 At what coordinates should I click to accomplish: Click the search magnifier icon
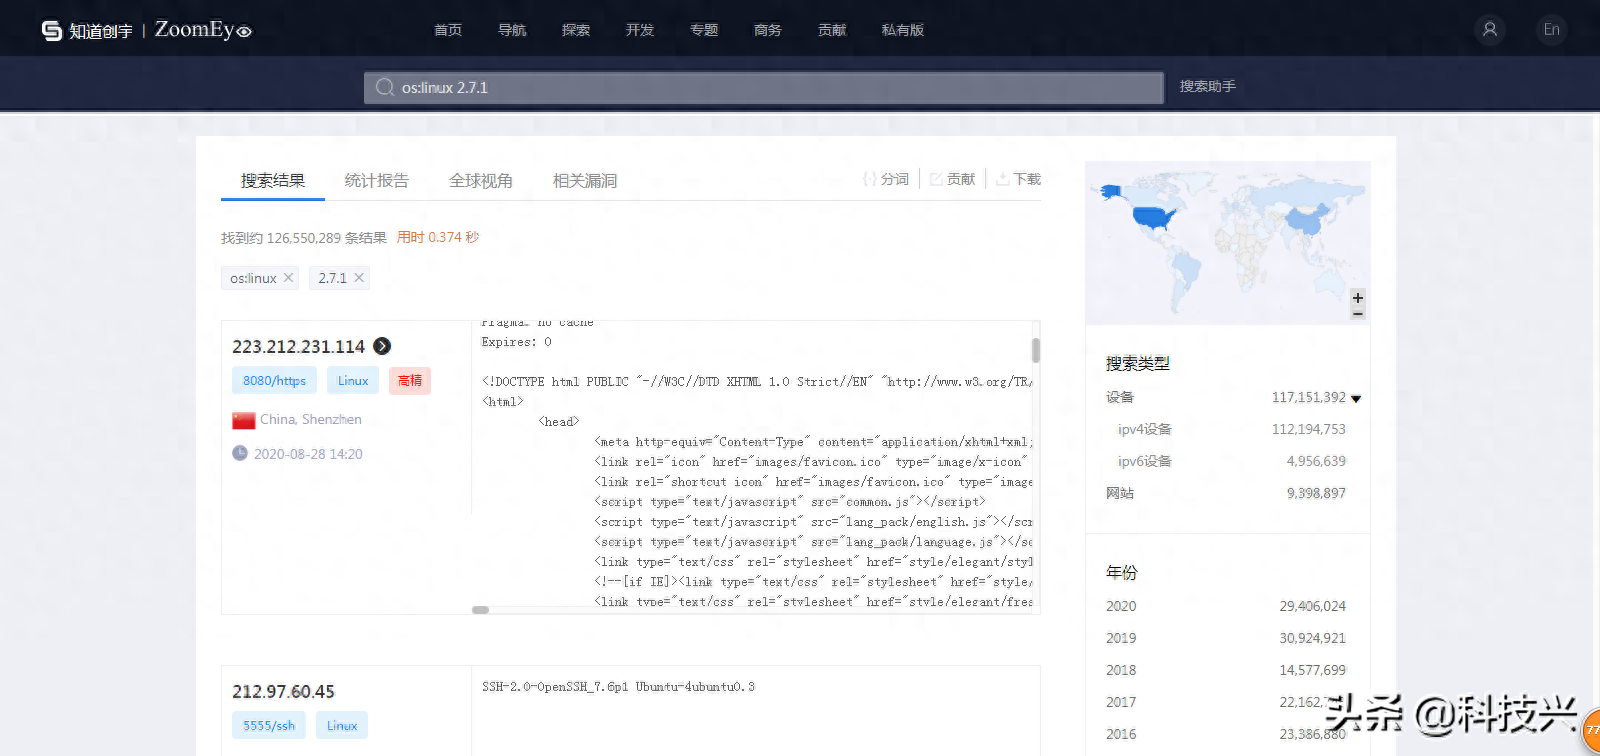coord(385,88)
